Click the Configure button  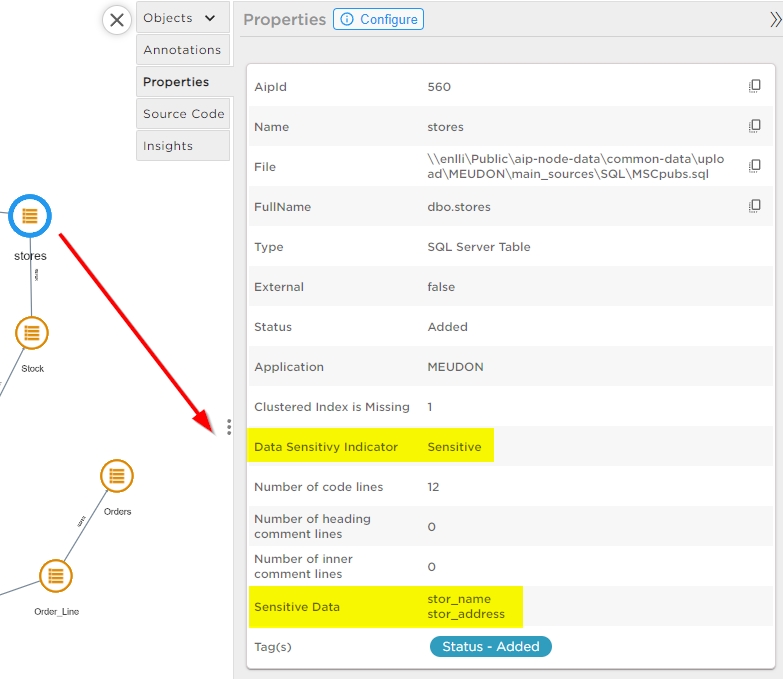[x=378, y=19]
